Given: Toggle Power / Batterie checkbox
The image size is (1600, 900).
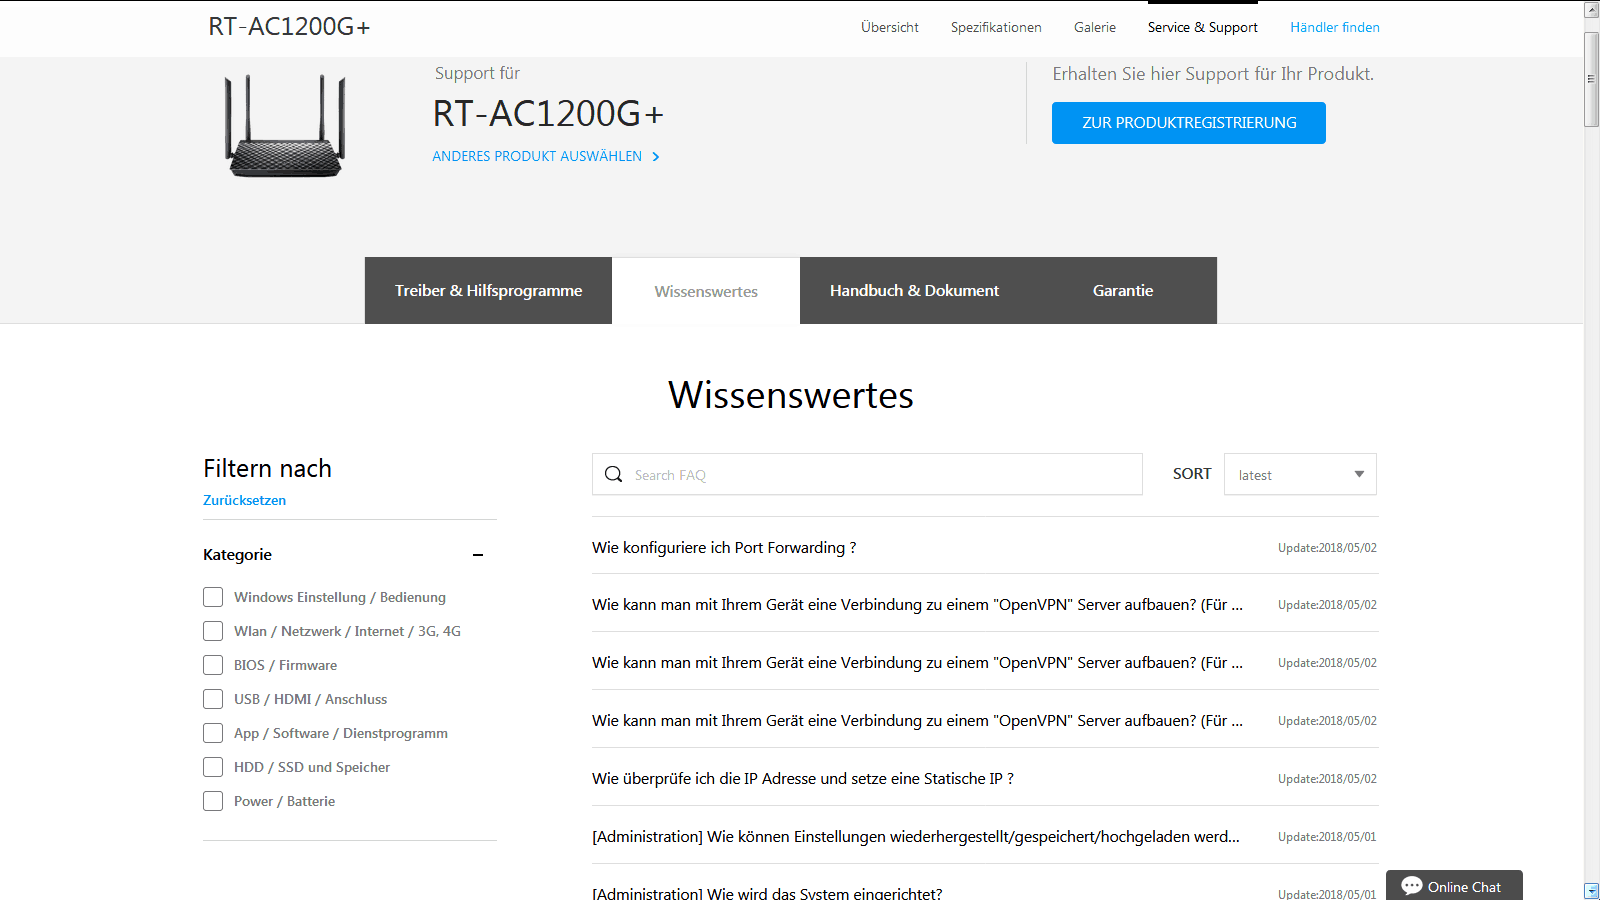Looking at the screenshot, I should 213,801.
